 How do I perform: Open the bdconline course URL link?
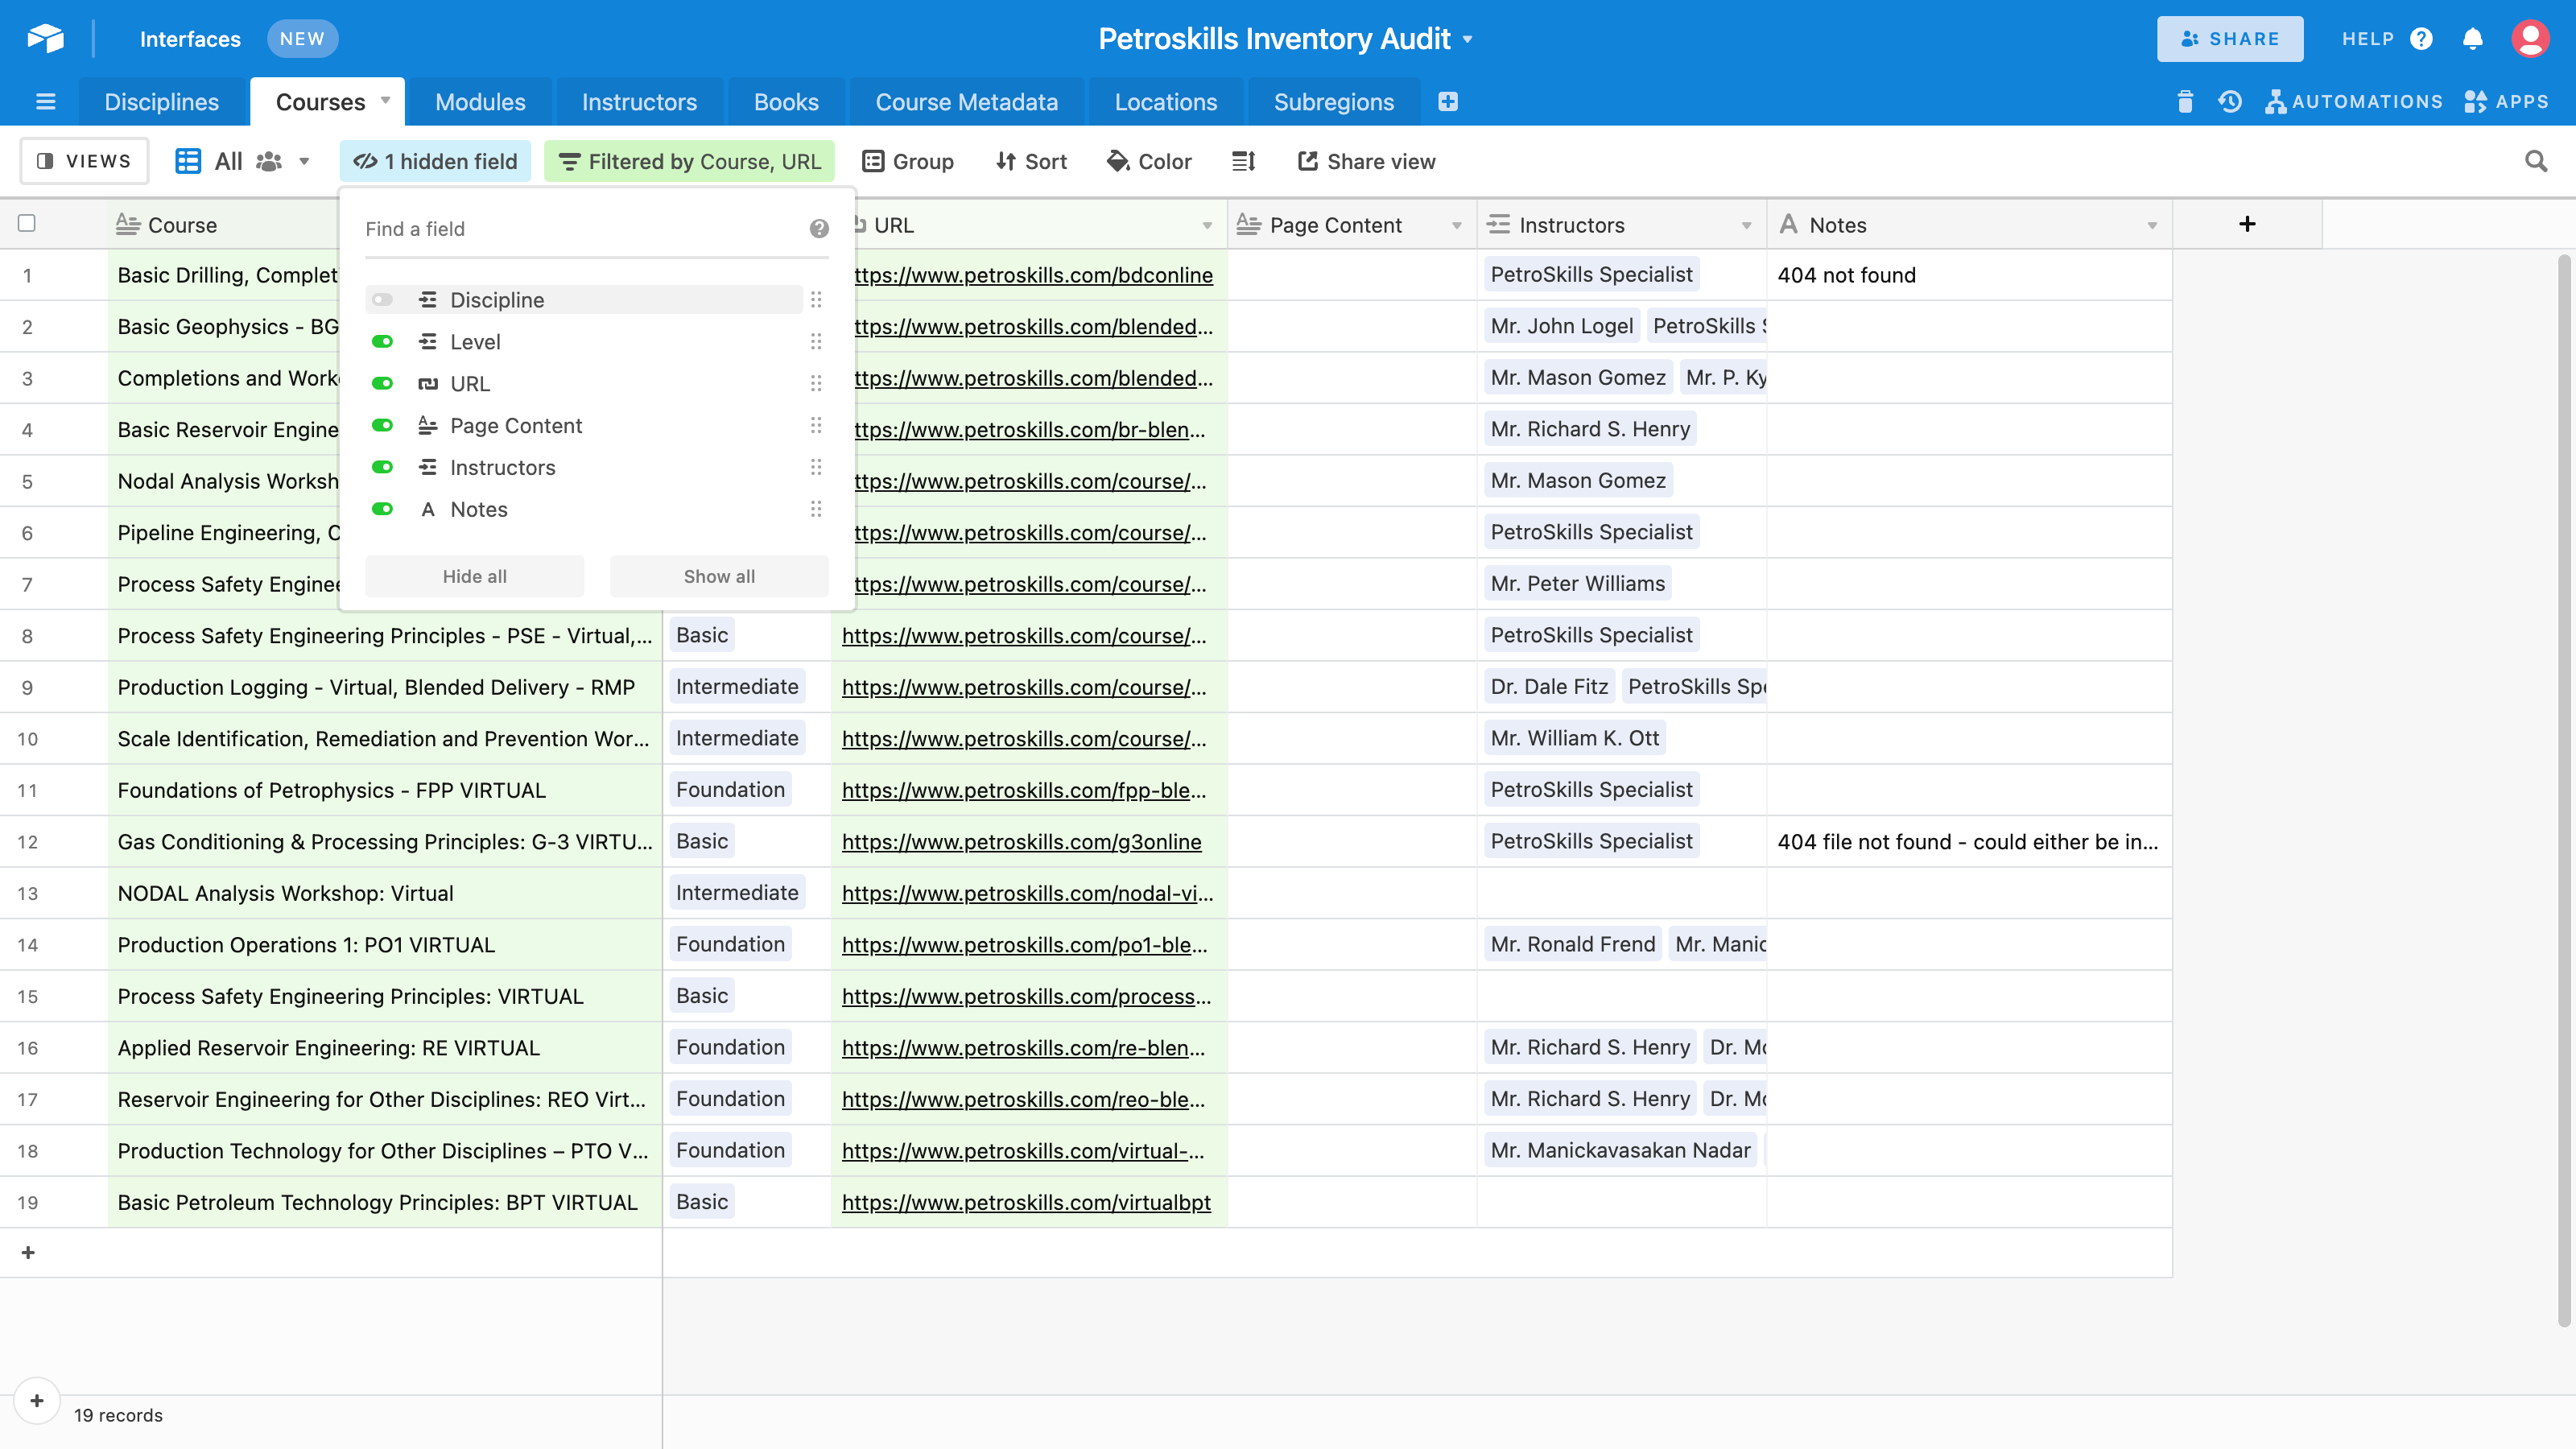1034,275
